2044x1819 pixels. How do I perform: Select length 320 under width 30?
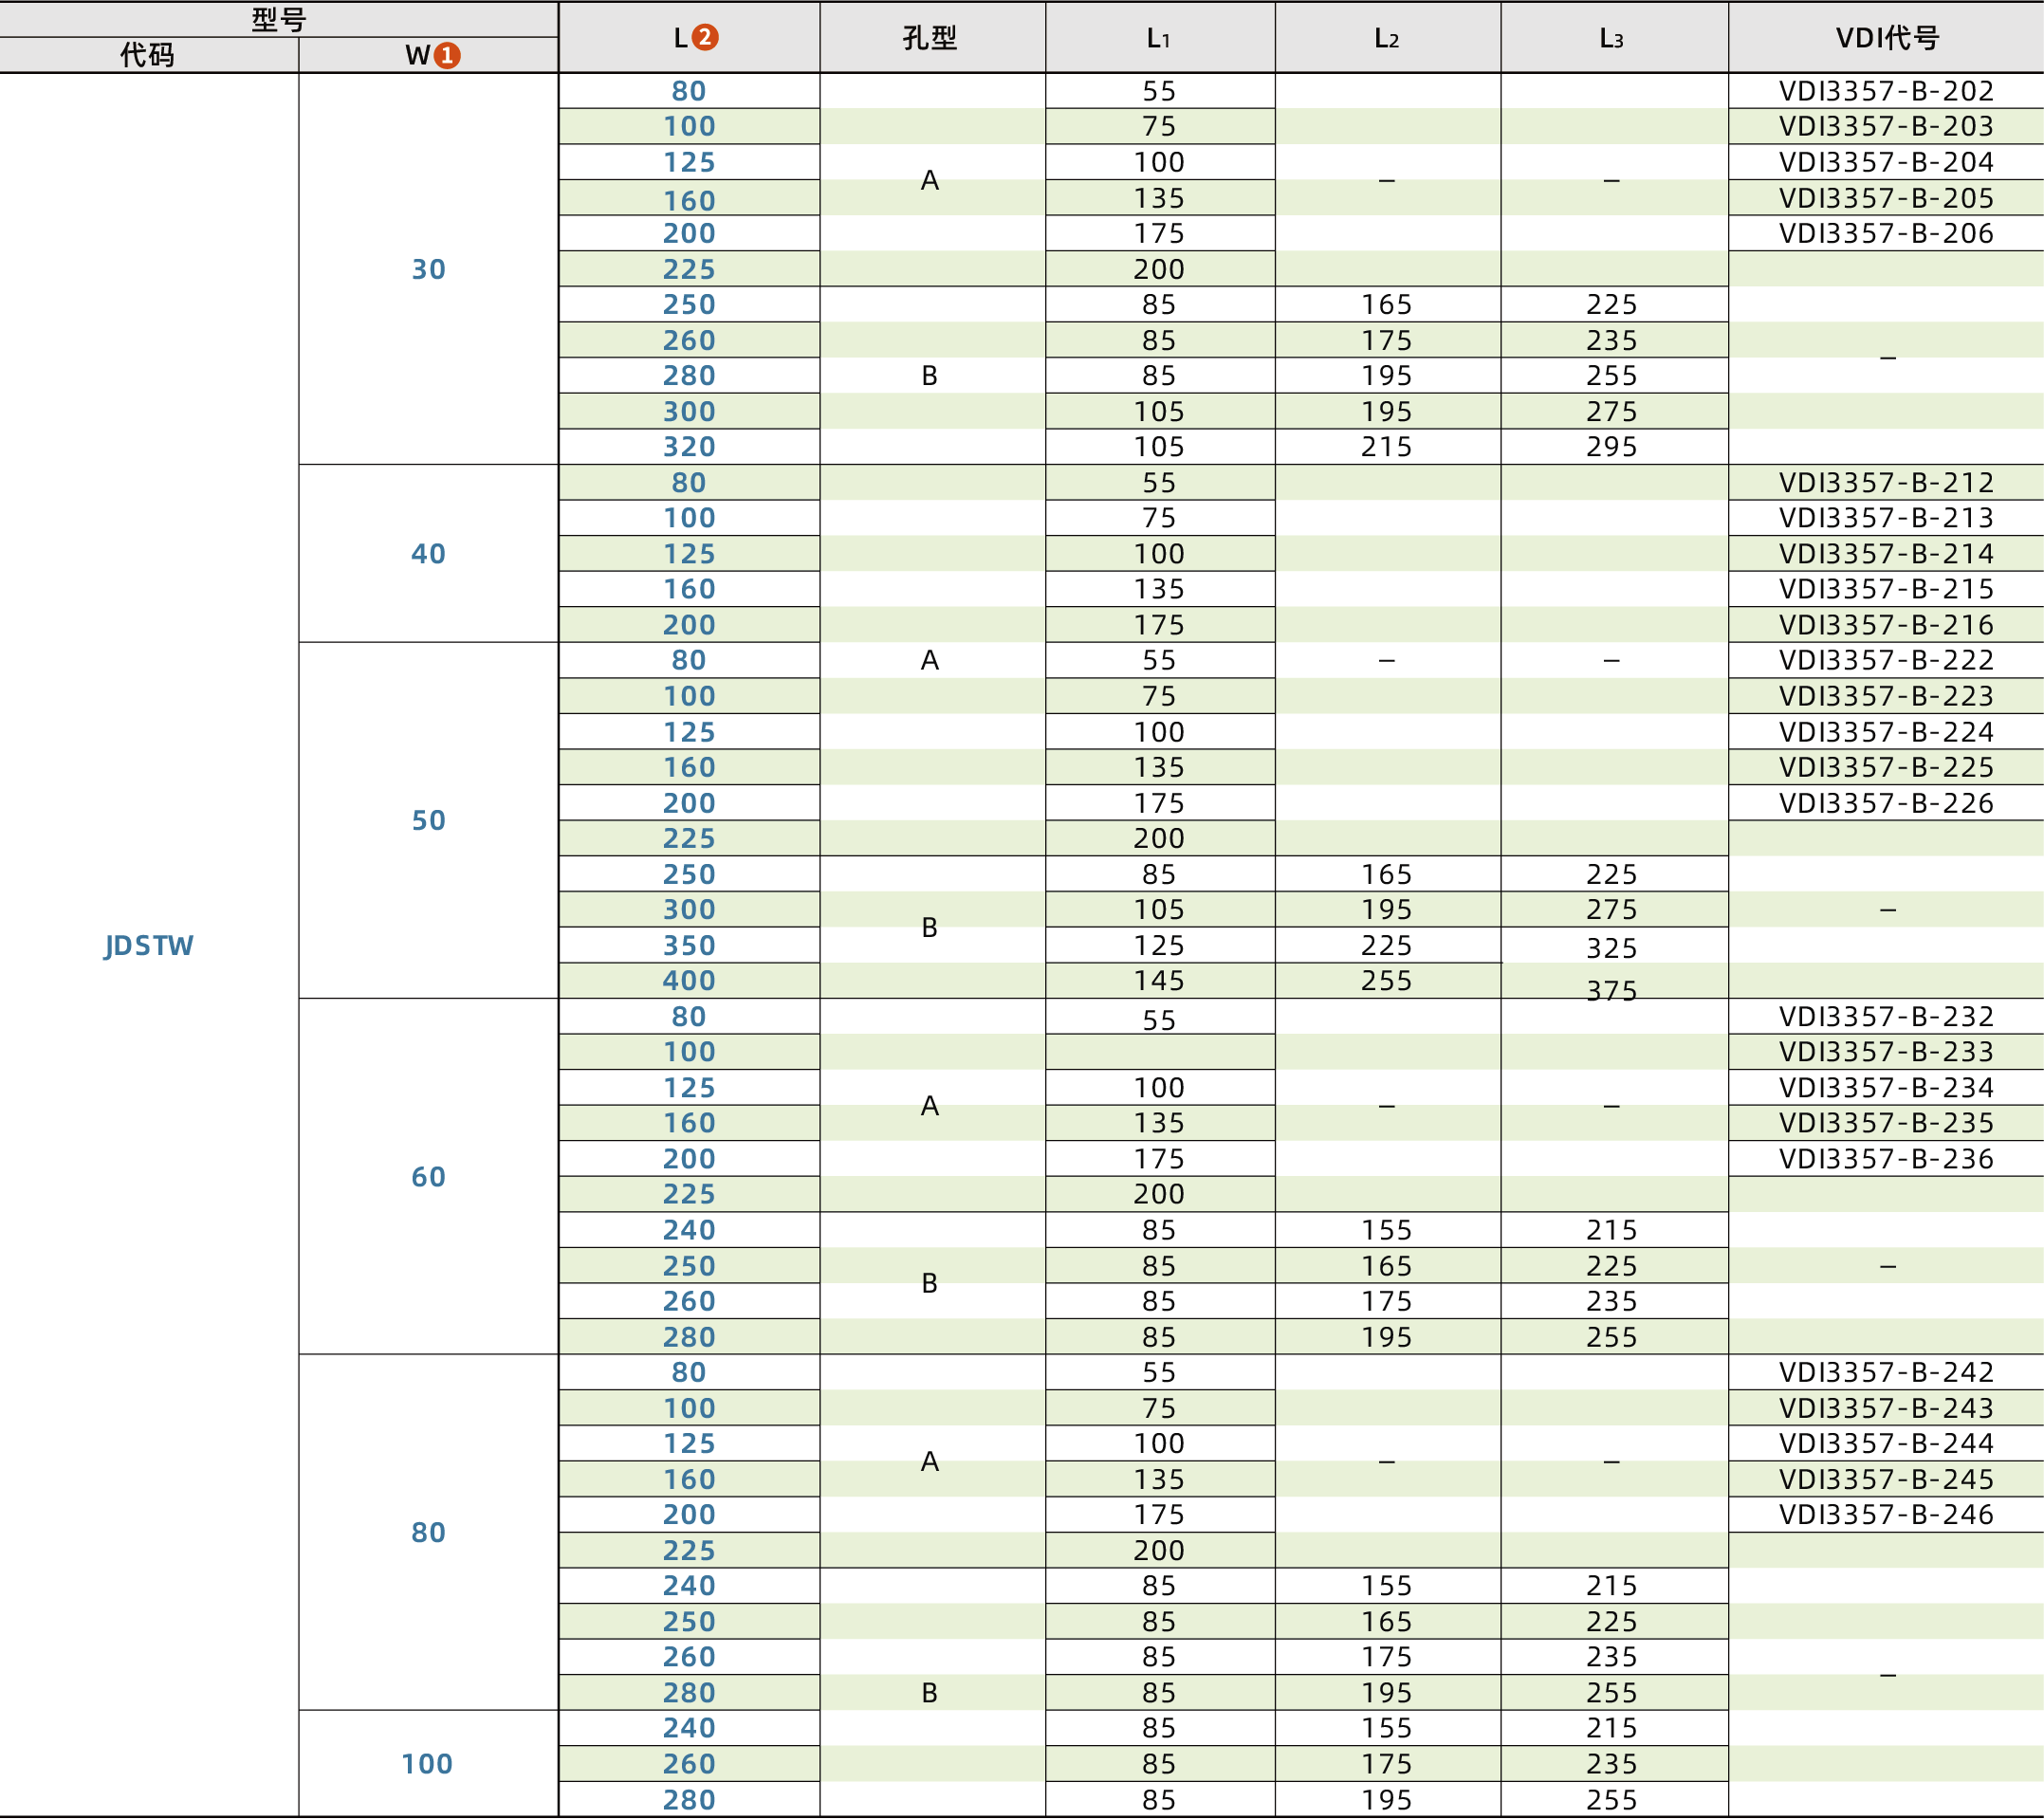click(689, 447)
